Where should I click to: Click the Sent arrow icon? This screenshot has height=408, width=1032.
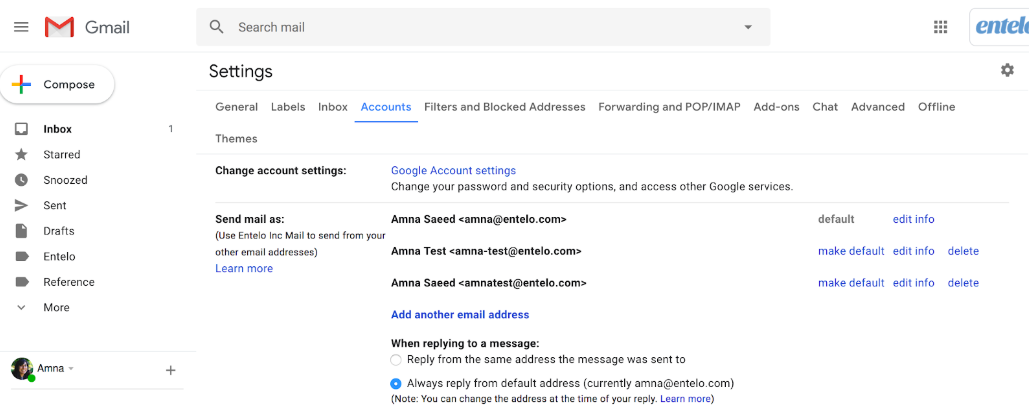[x=21, y=205]
